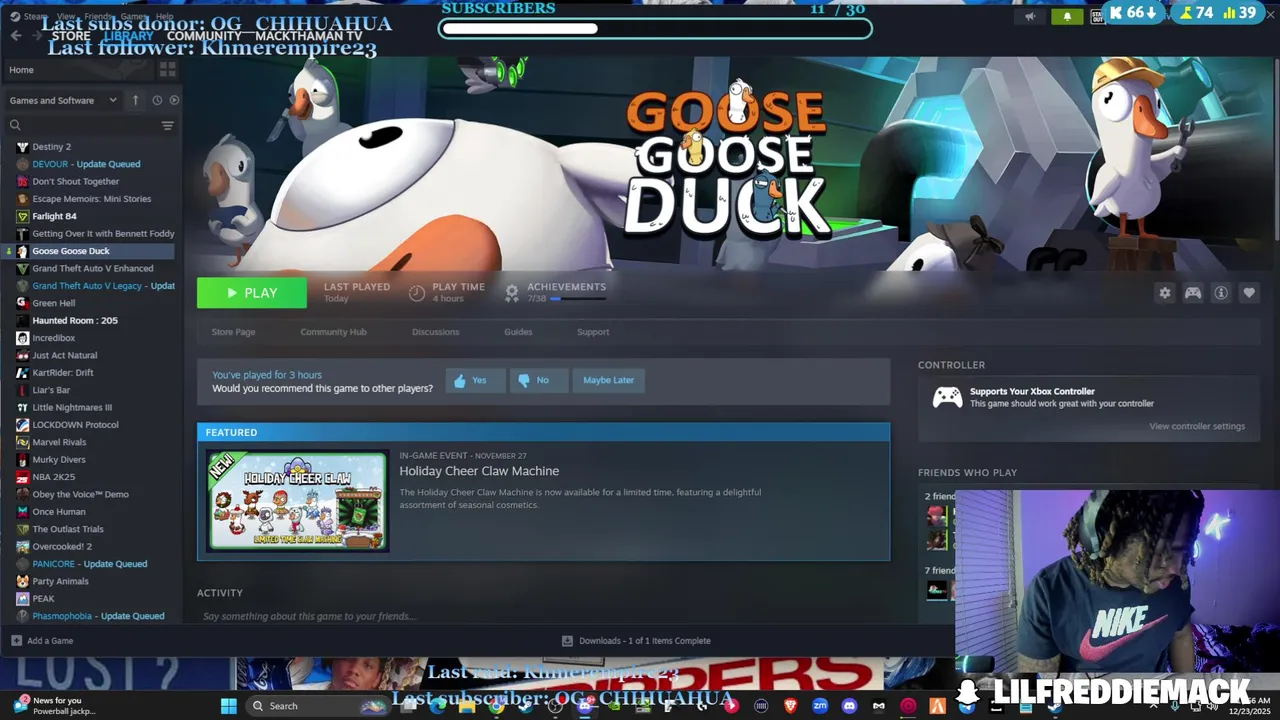Open the Store Page link
The image size is (1280, 720).
[x=233, y=332]
